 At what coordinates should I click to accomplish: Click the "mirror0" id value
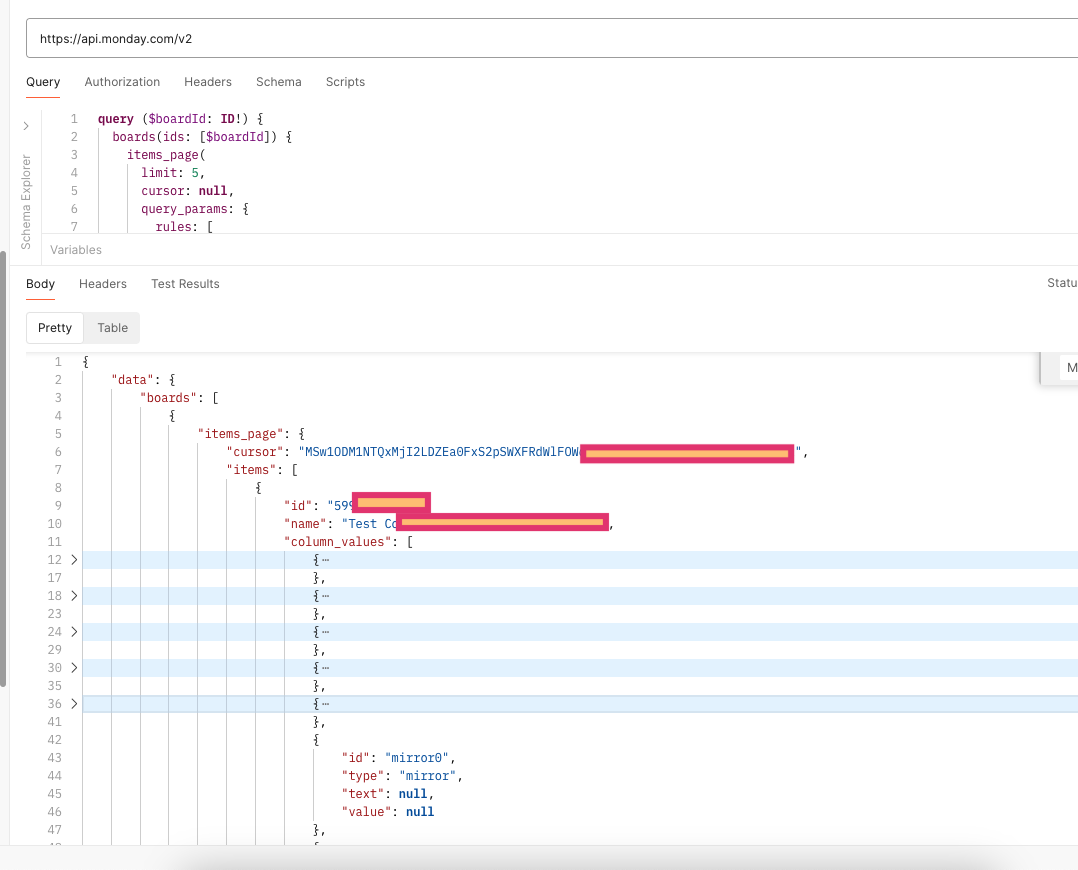point(417,758)
